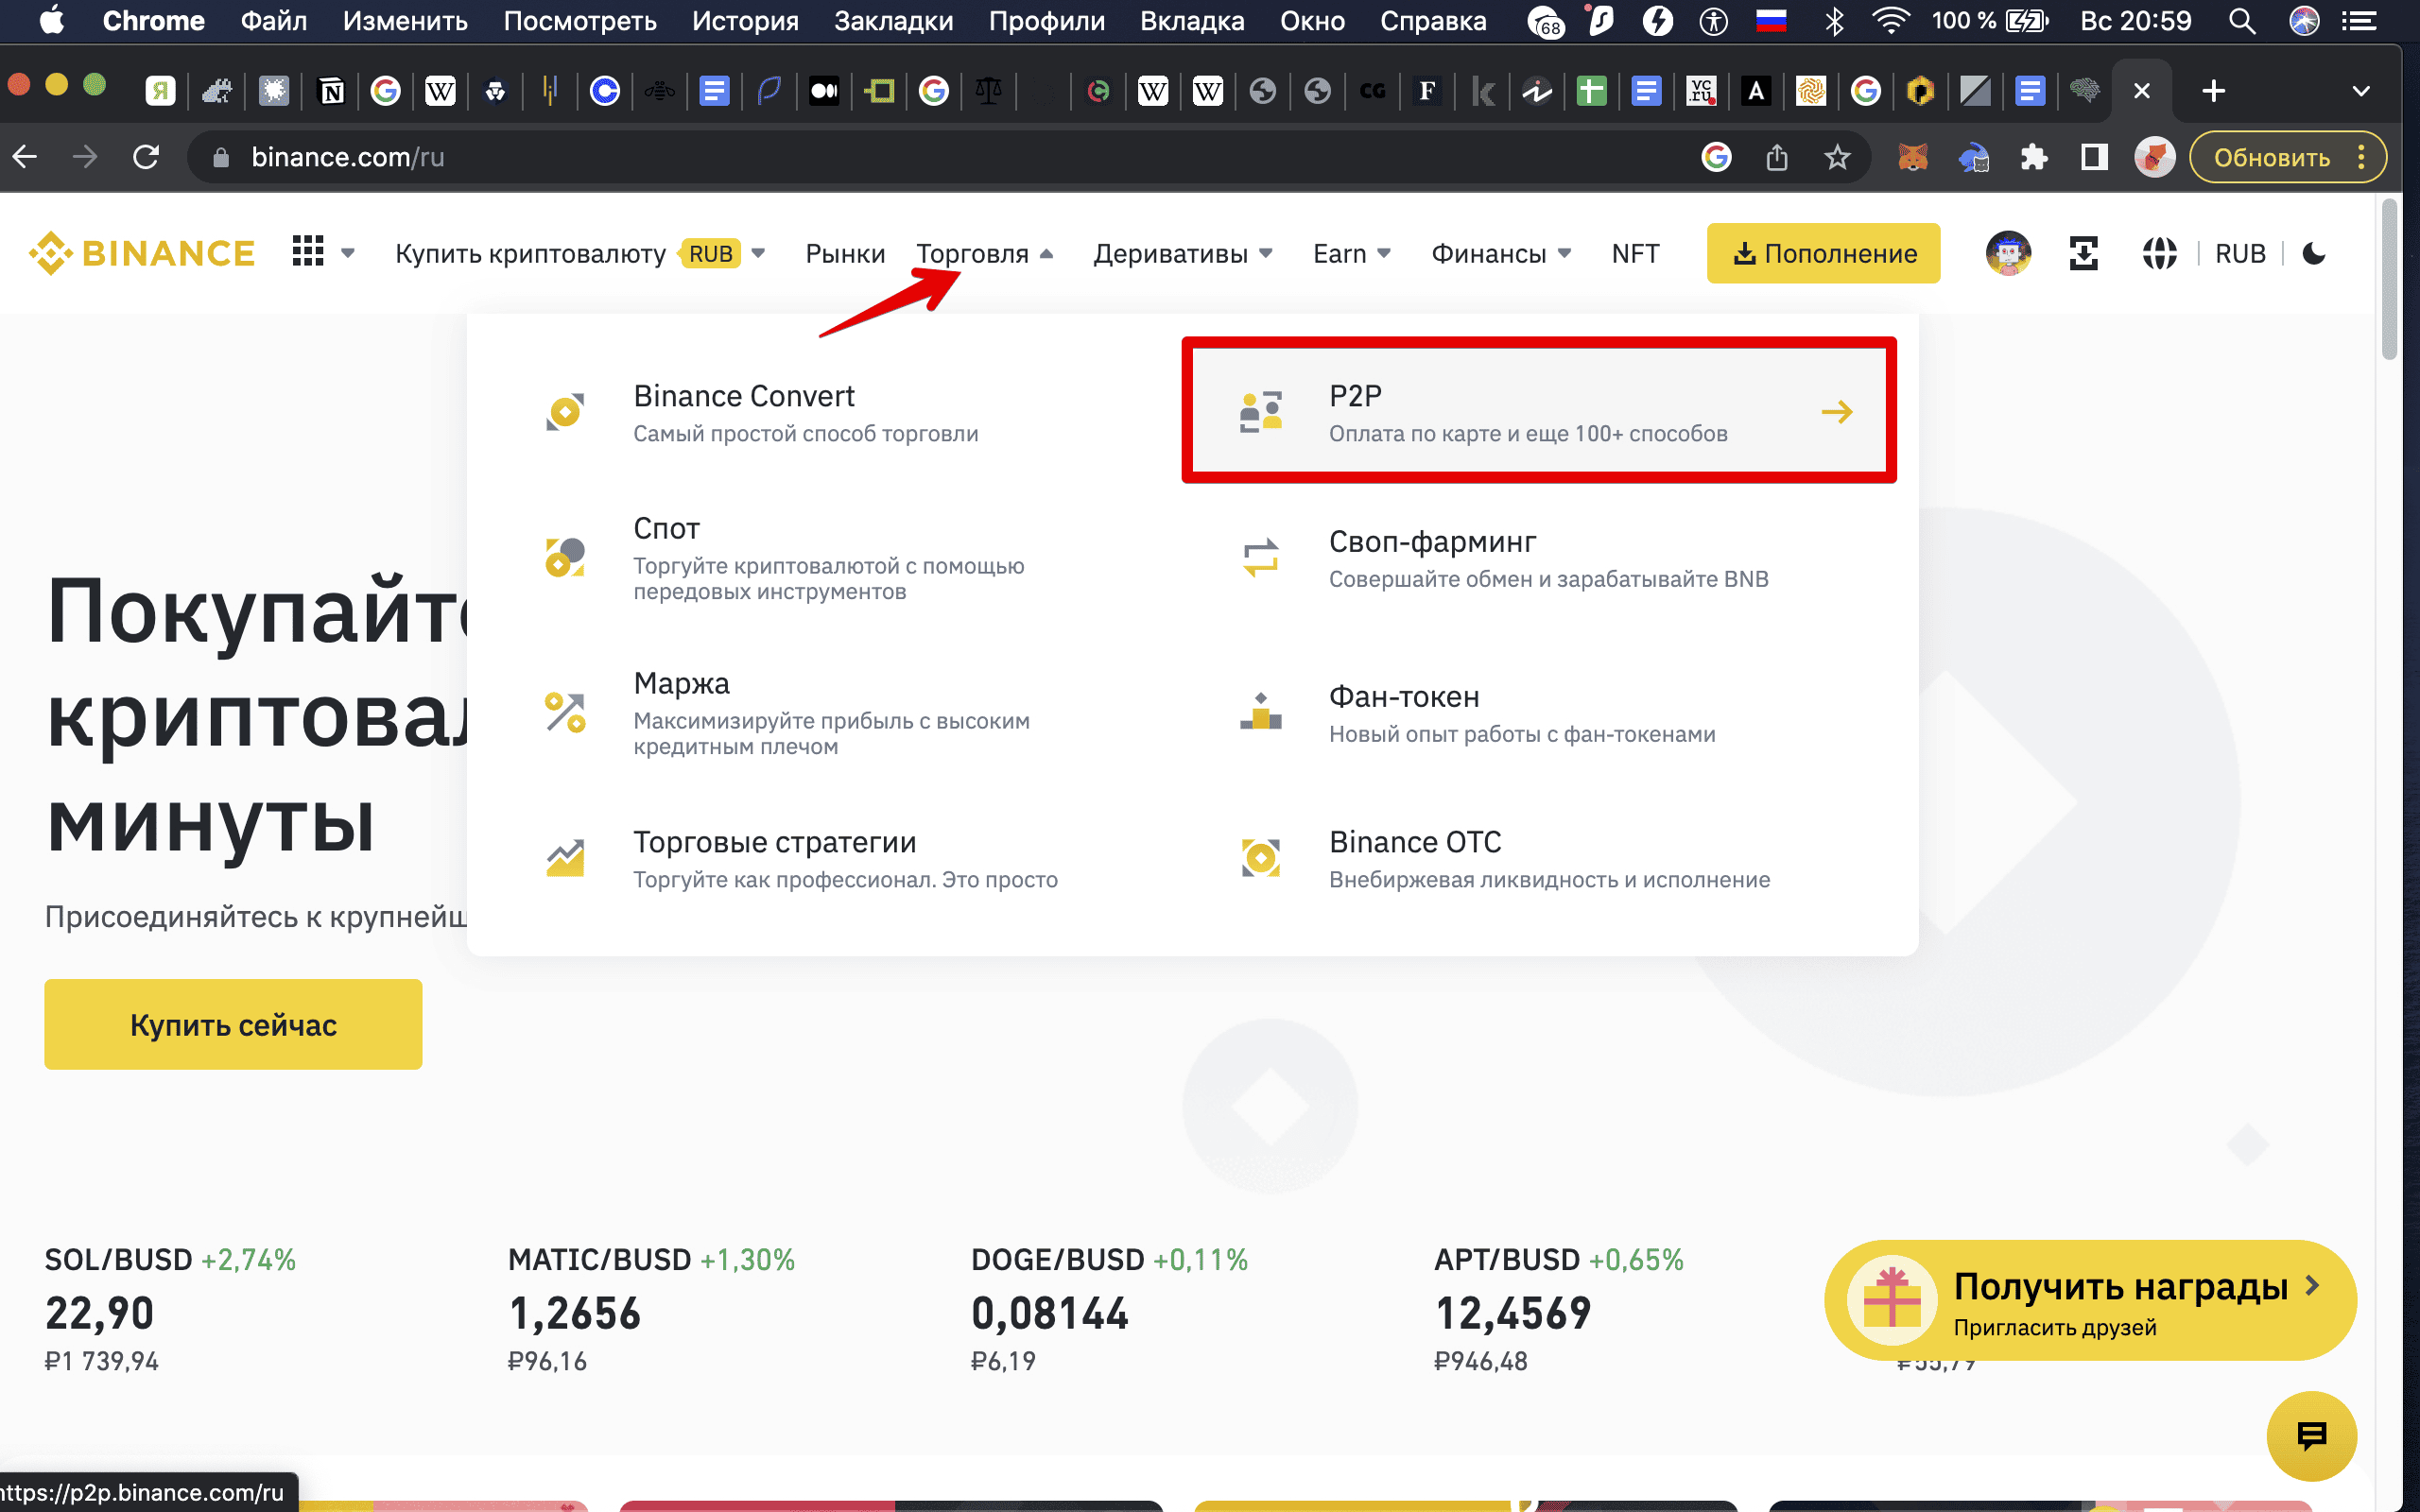Open the support chat bubble
The image size is (2420, 1512).
(x=2311, y=1436)
